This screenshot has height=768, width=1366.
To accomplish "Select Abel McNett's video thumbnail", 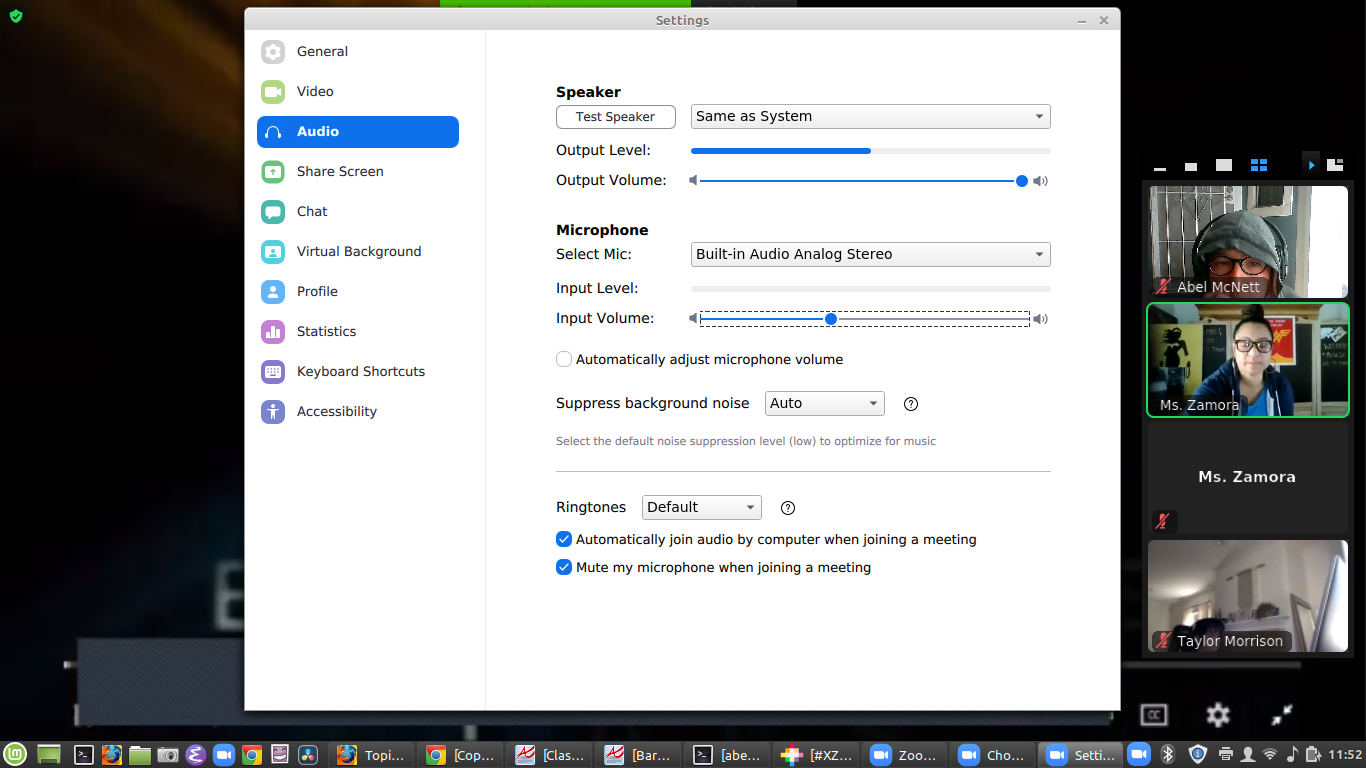I will (1248, 242).
